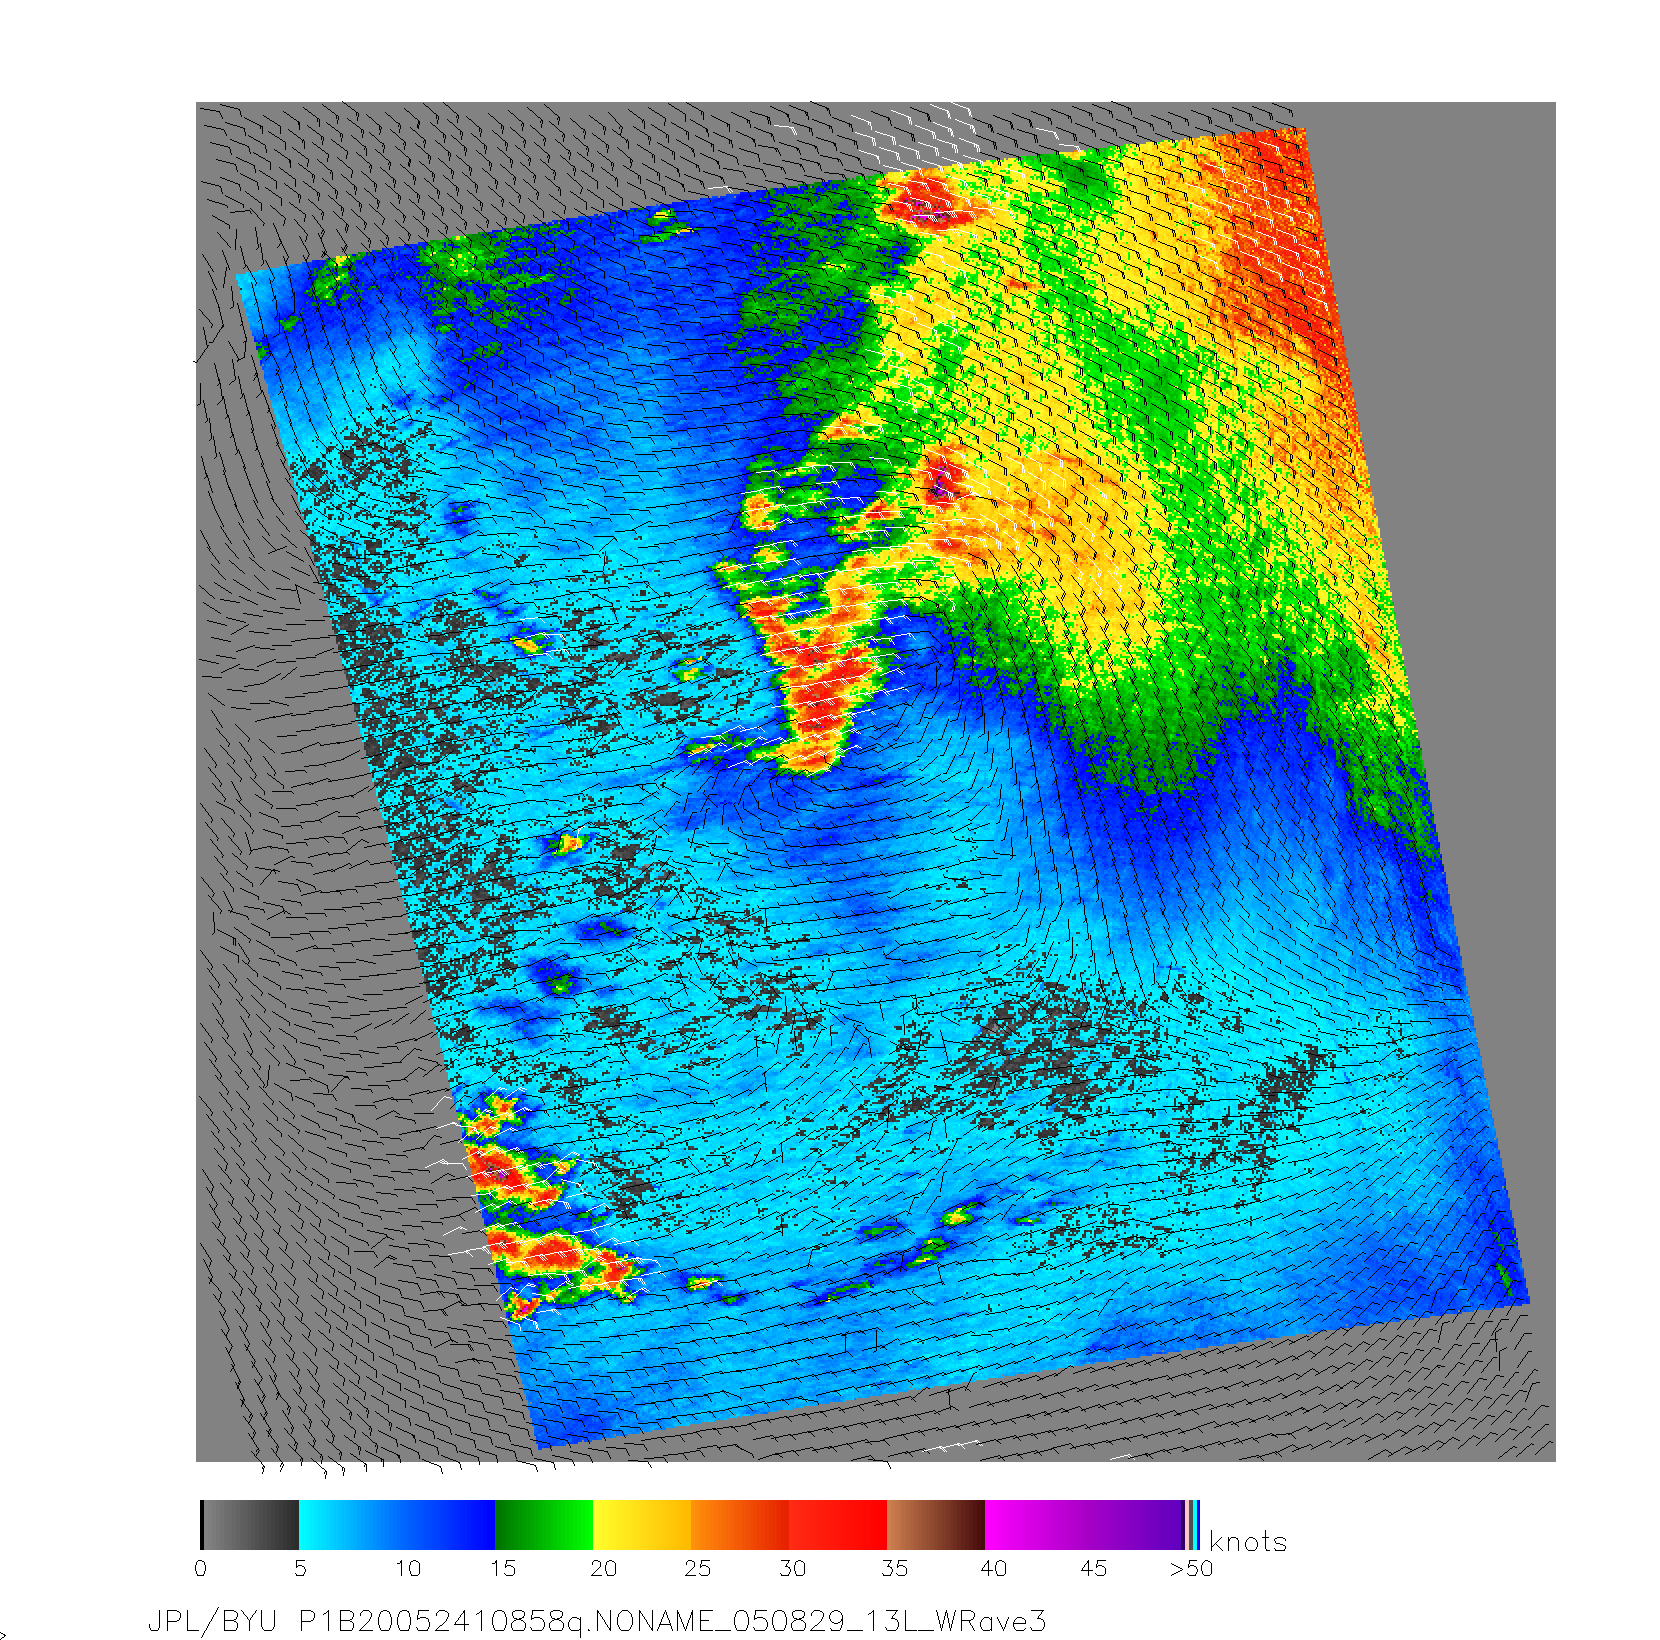Click the '30' scale tick label
The image size is (1660, 1640).
[x=793, y=1568]
